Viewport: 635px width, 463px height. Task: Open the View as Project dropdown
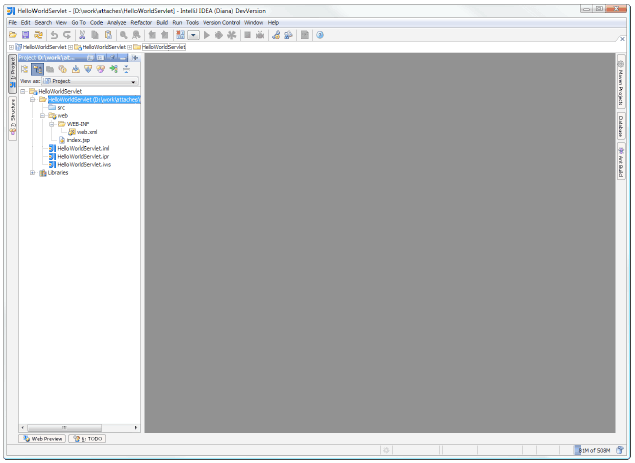pyautogui.click(x=90, y=81)
